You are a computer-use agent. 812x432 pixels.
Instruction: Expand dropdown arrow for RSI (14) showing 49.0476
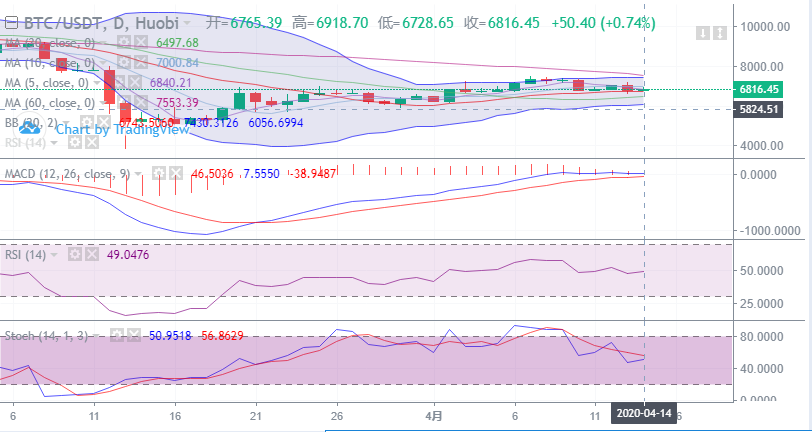55,255
